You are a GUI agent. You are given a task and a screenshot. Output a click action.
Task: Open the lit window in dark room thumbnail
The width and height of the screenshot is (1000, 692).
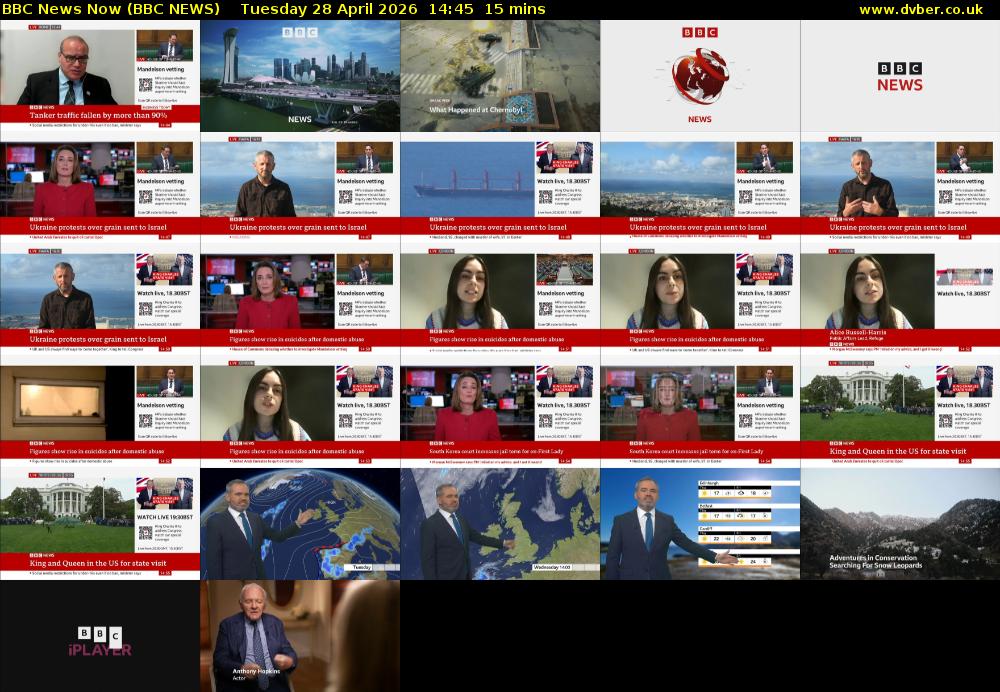pyautogui.click(x=100, y=411)
